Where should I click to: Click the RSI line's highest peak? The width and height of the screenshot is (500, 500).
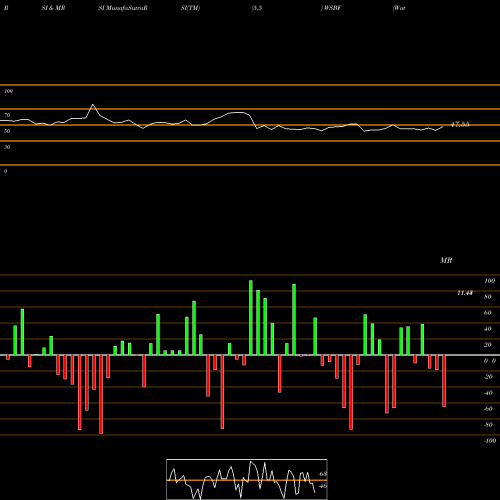[93, 105]
